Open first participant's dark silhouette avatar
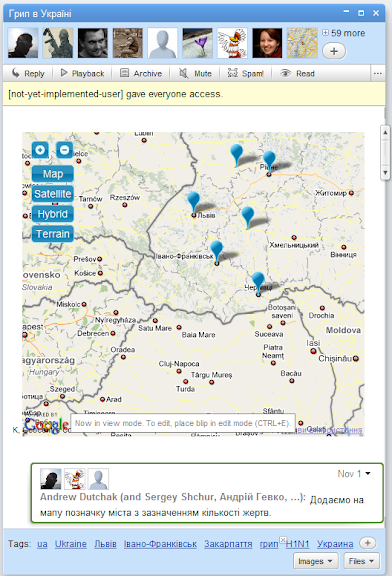This screenshot has height=576, width=392. click(x=23, y=43)
